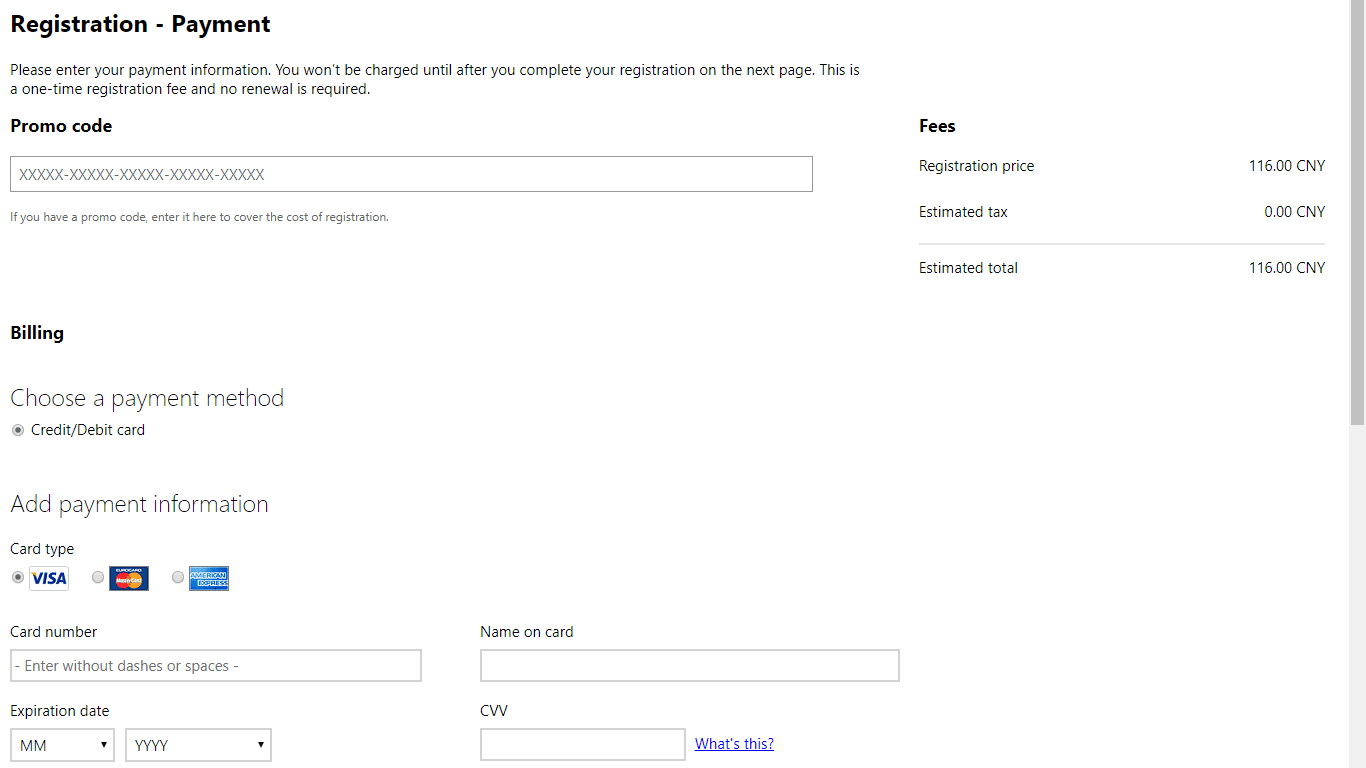
Task: Click into the Card number field
Action: tap(216, 666)
